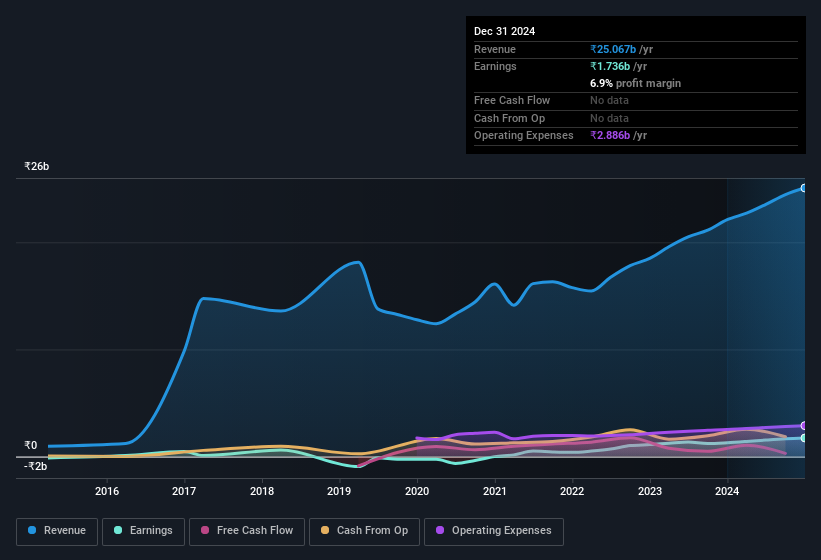Click the purple Operating Expenses dot
This screenshot has height=560, width=821.
pyautogui.click(x=440, y=530)
